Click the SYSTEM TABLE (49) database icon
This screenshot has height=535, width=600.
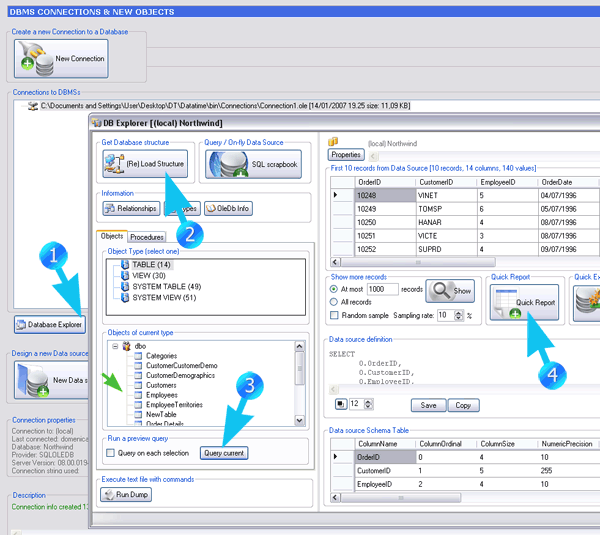point(125,287)
